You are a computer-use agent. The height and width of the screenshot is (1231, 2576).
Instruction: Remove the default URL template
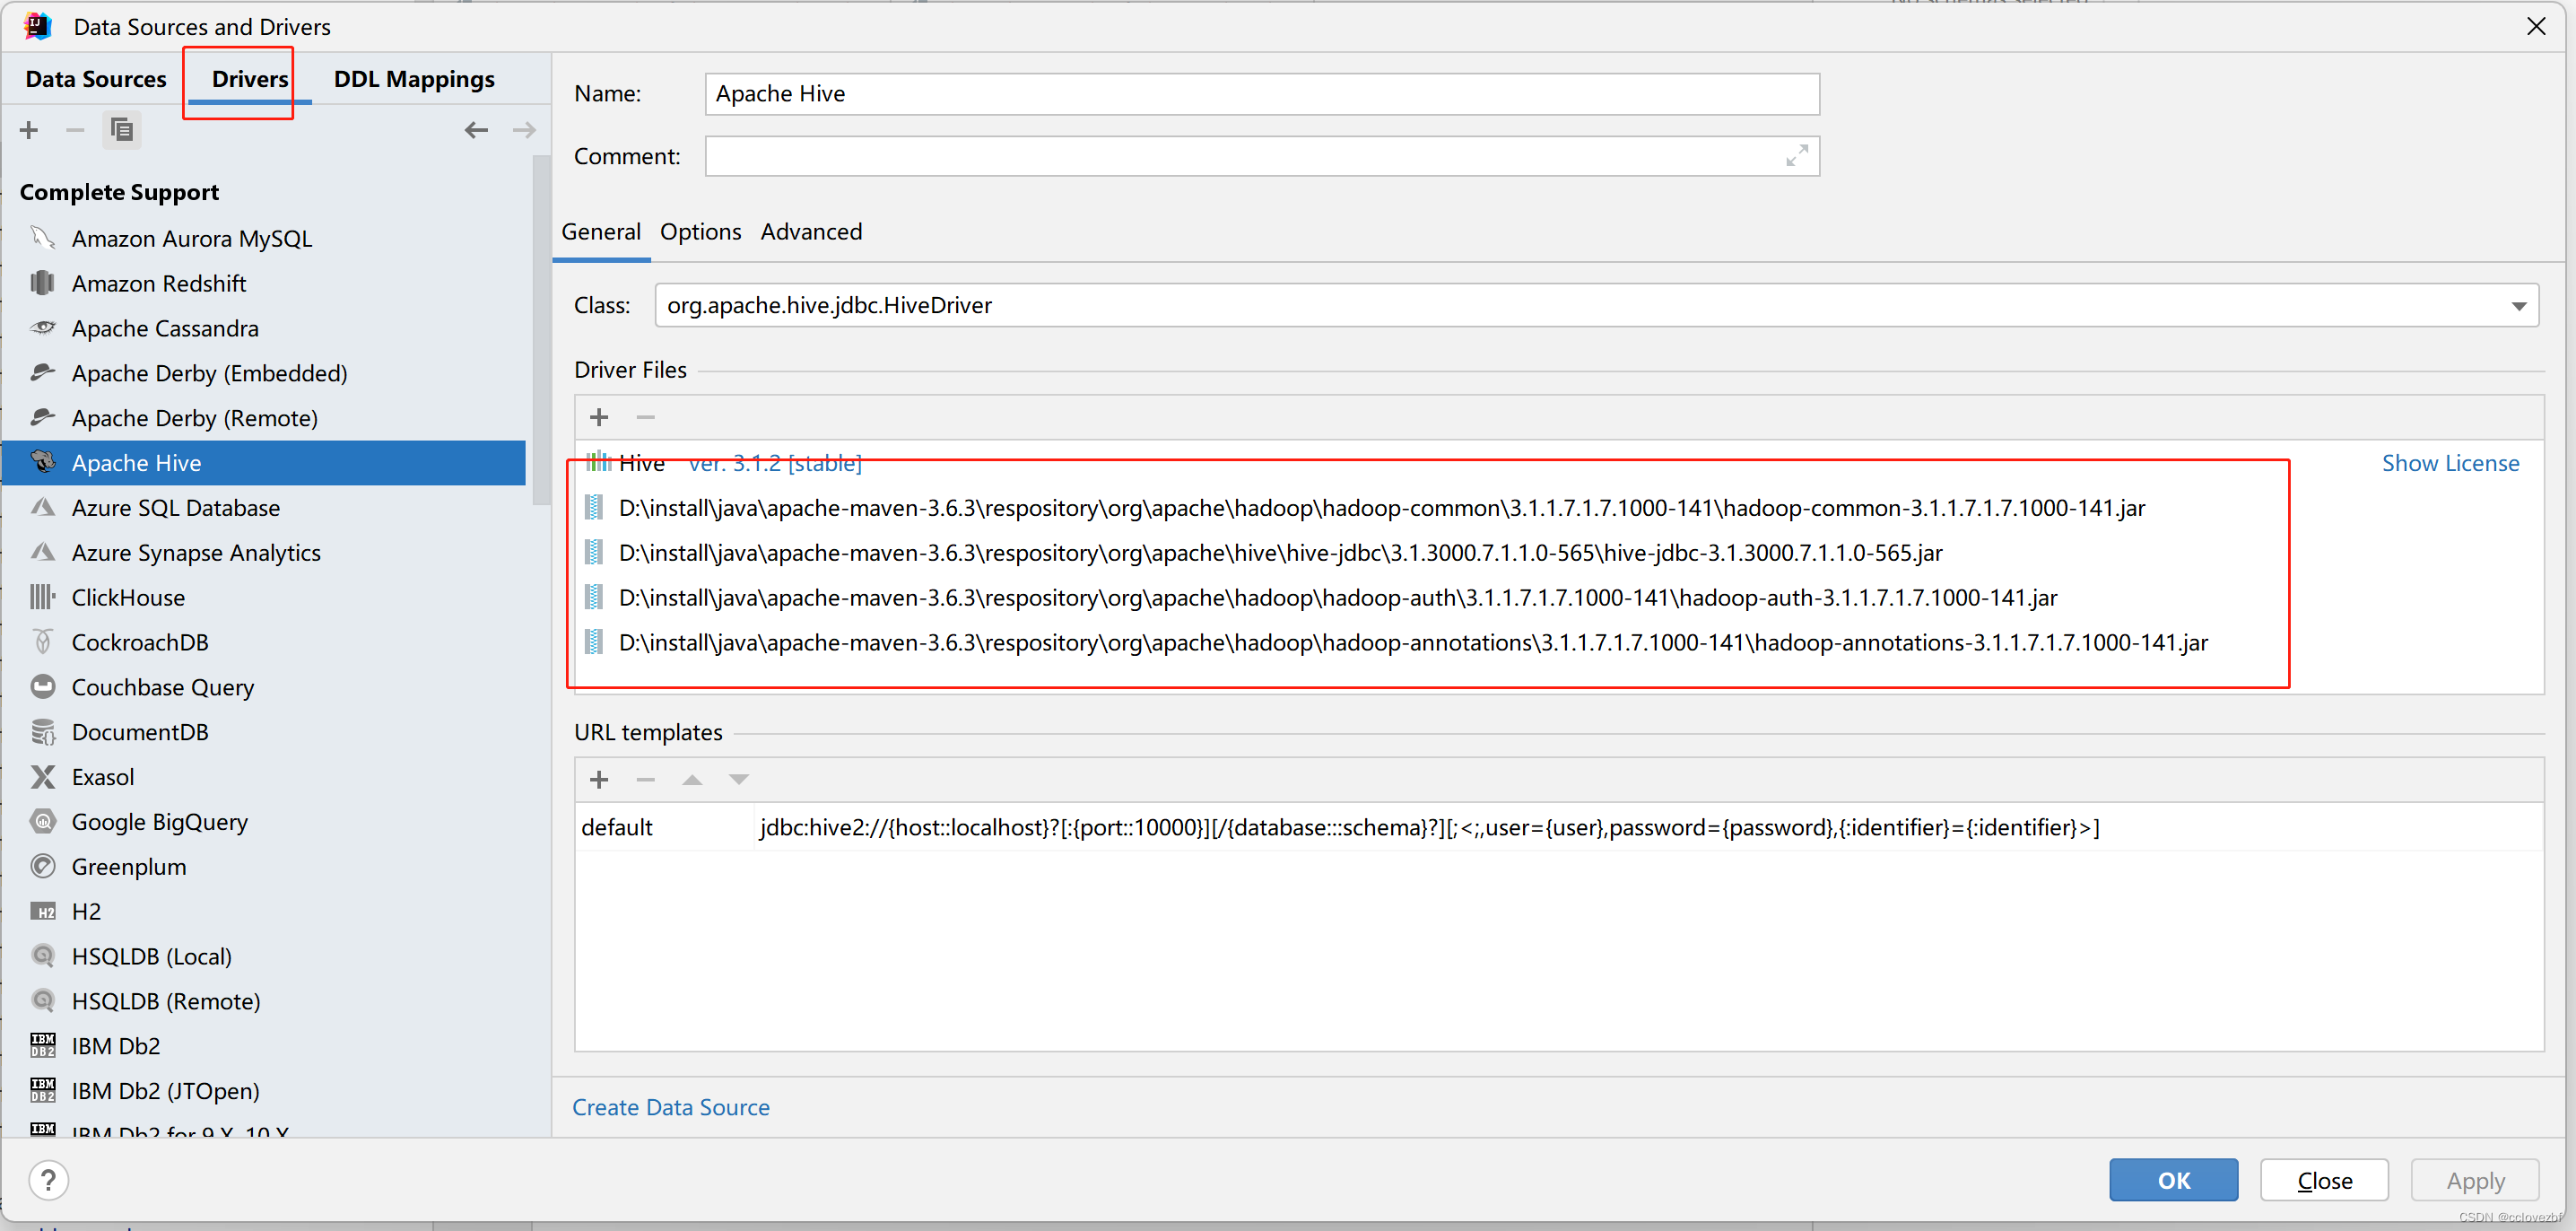pyautogui.click(x=645, y=779)
